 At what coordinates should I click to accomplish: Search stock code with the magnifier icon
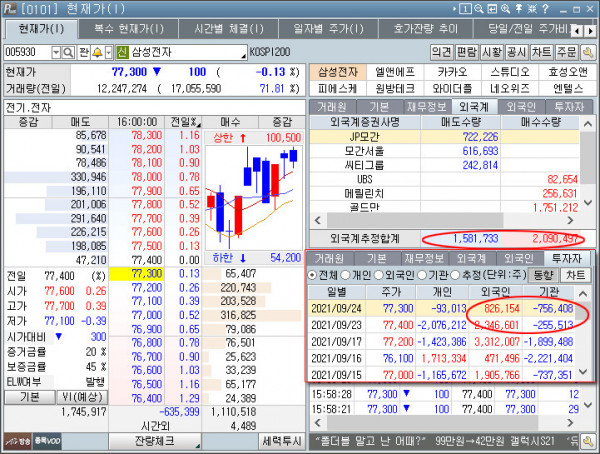click(68, 52)
